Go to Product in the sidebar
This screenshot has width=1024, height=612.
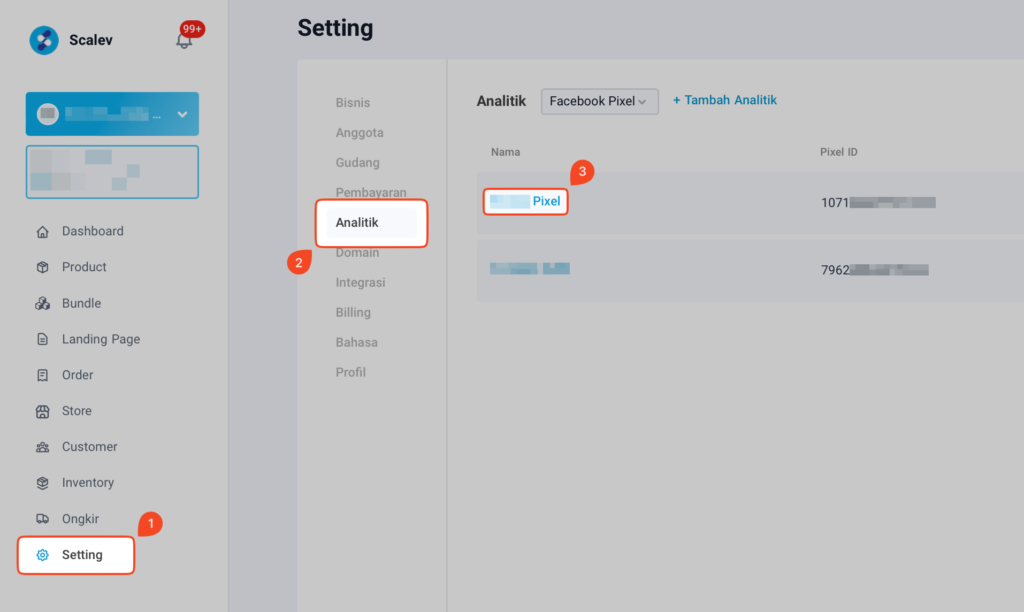84,267
